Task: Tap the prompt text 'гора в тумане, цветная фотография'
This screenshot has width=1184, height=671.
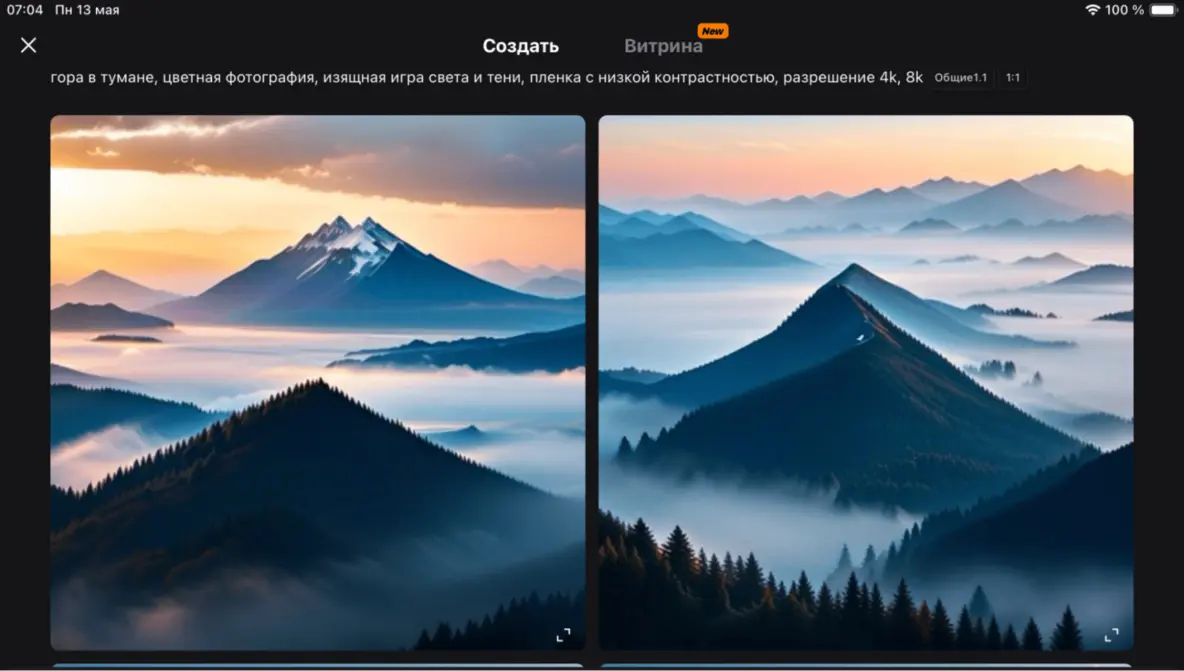Action: click(182, 78)
